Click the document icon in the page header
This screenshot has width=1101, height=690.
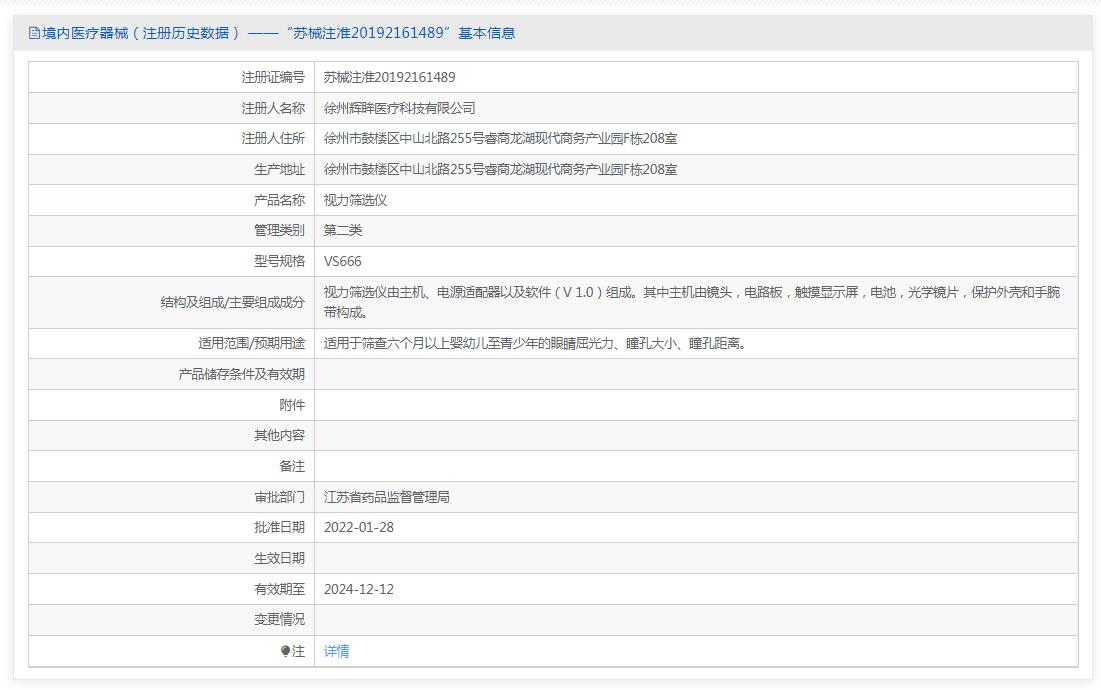click(34, 33)
